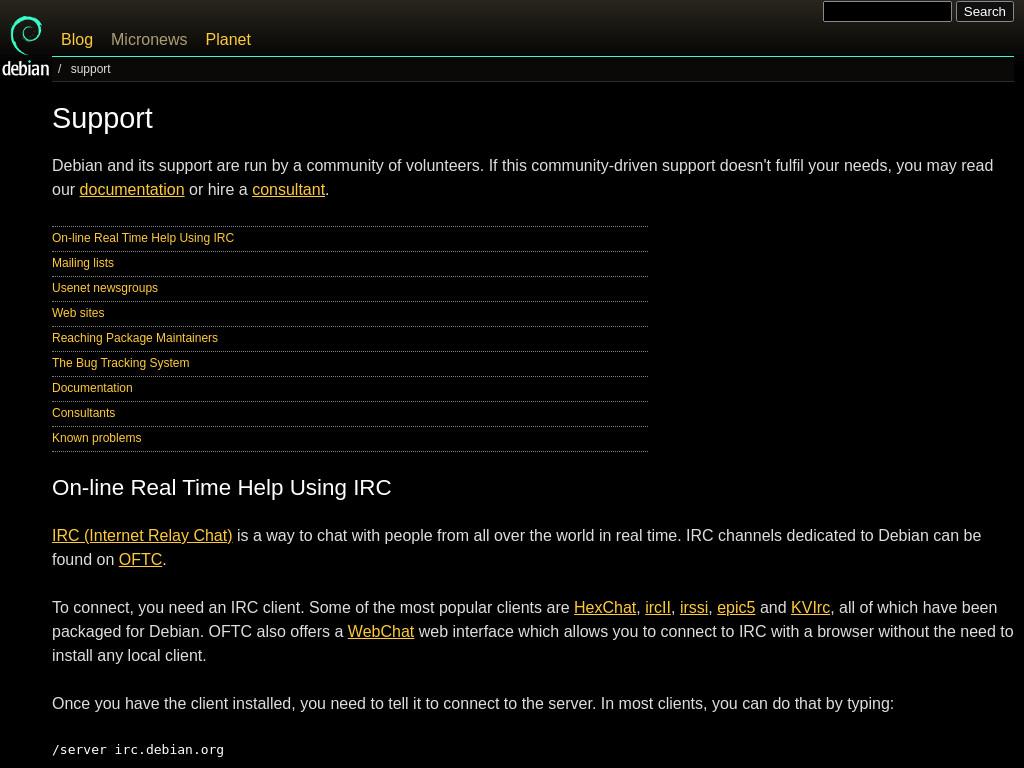Jump to Documentation contents entry
1024x768 pixels.
coord(92,388)
